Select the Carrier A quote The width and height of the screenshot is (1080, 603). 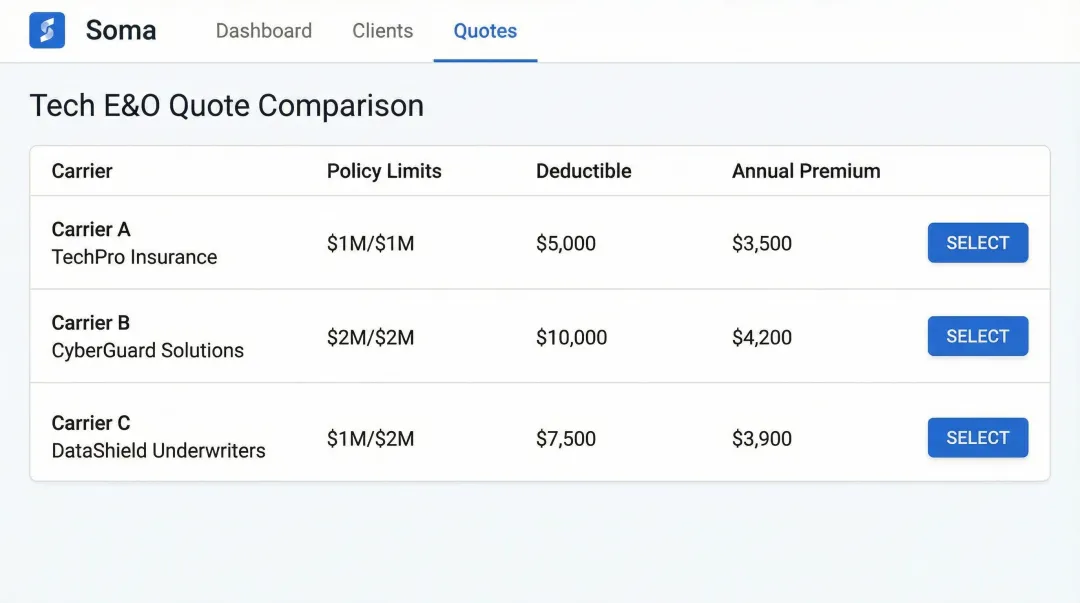977,242
